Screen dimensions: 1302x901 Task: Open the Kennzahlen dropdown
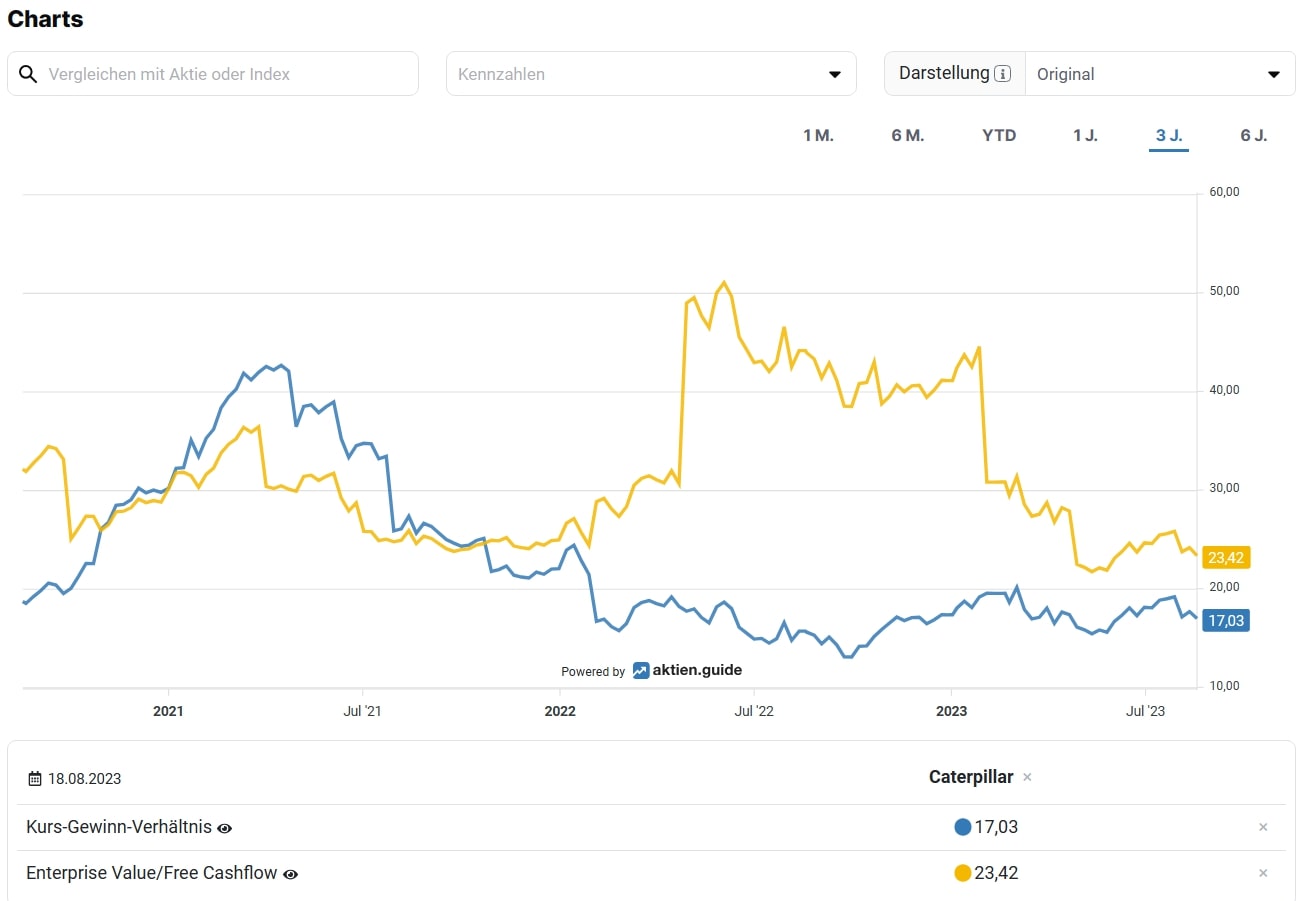coord(651,74)
